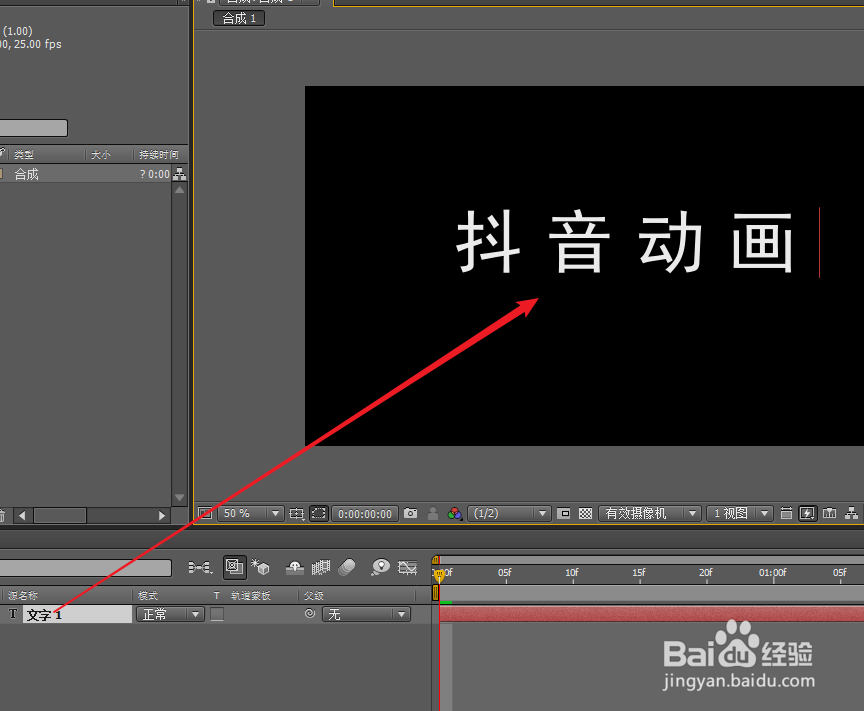864x711 pixels.
Task: Click the red 文字 1 layer duration bar
Action: tap(652, 613)
